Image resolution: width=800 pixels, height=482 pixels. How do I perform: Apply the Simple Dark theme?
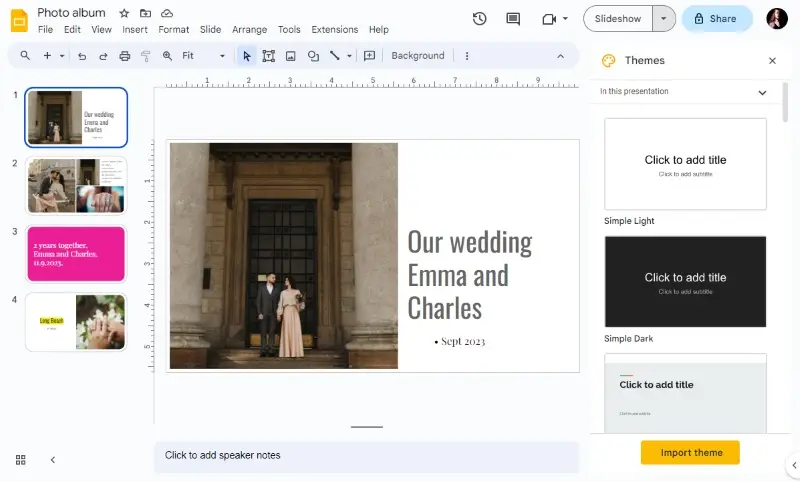pos(685,282)
